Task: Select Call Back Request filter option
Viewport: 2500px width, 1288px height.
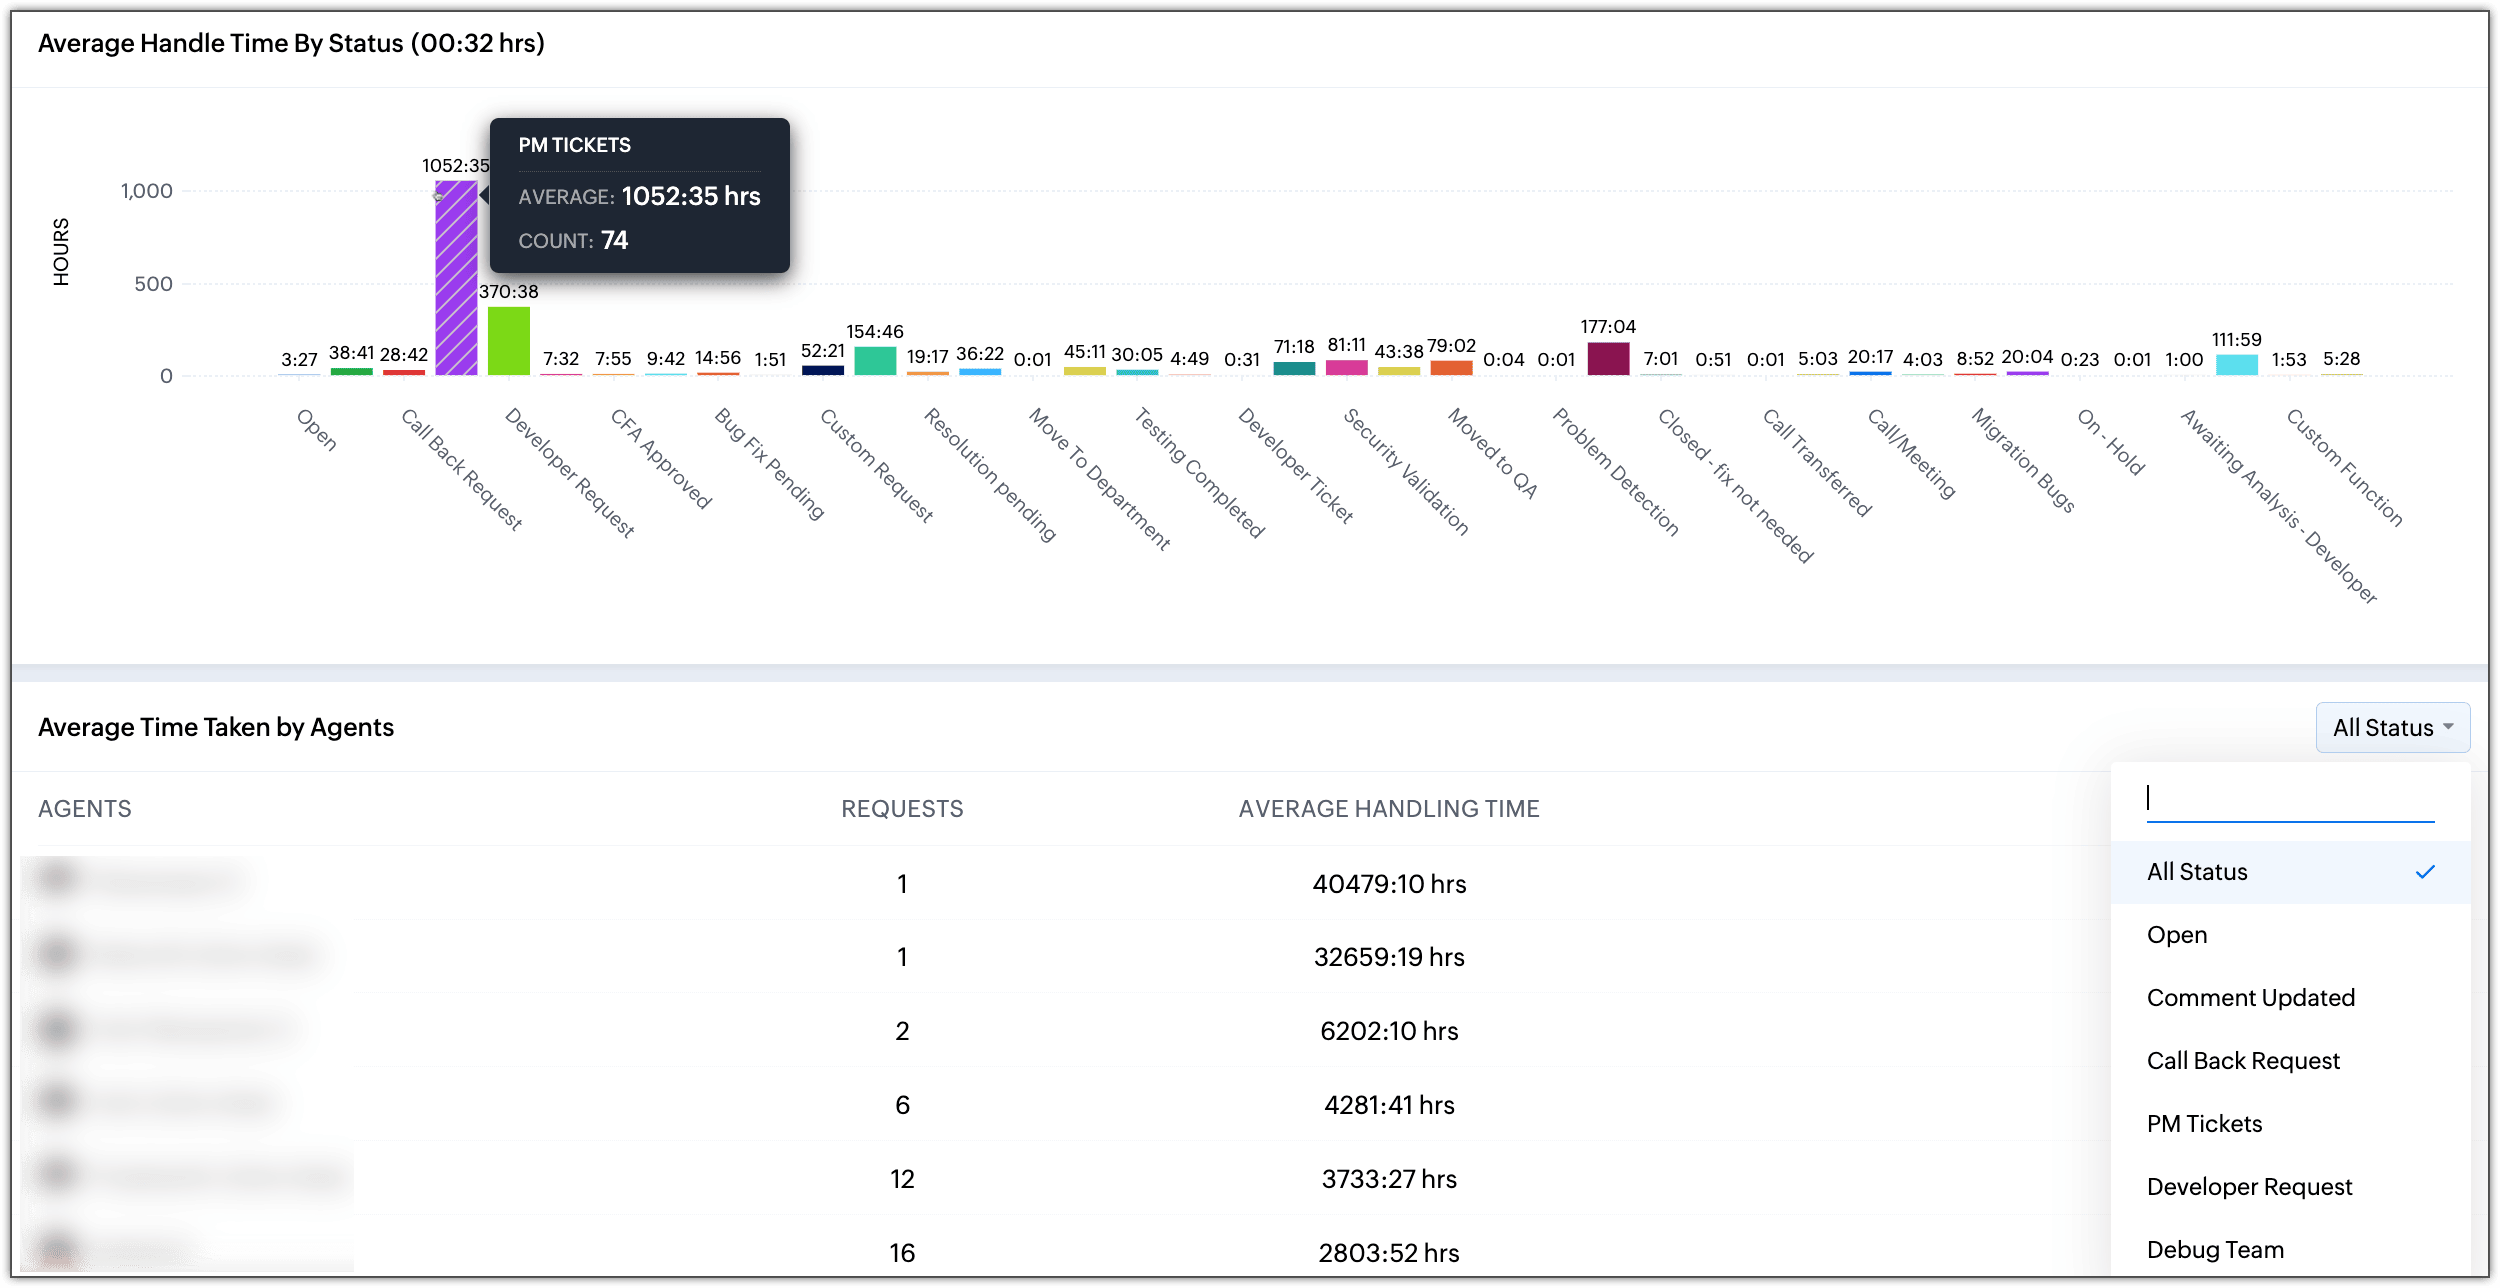Action: pos(2242,1061)
